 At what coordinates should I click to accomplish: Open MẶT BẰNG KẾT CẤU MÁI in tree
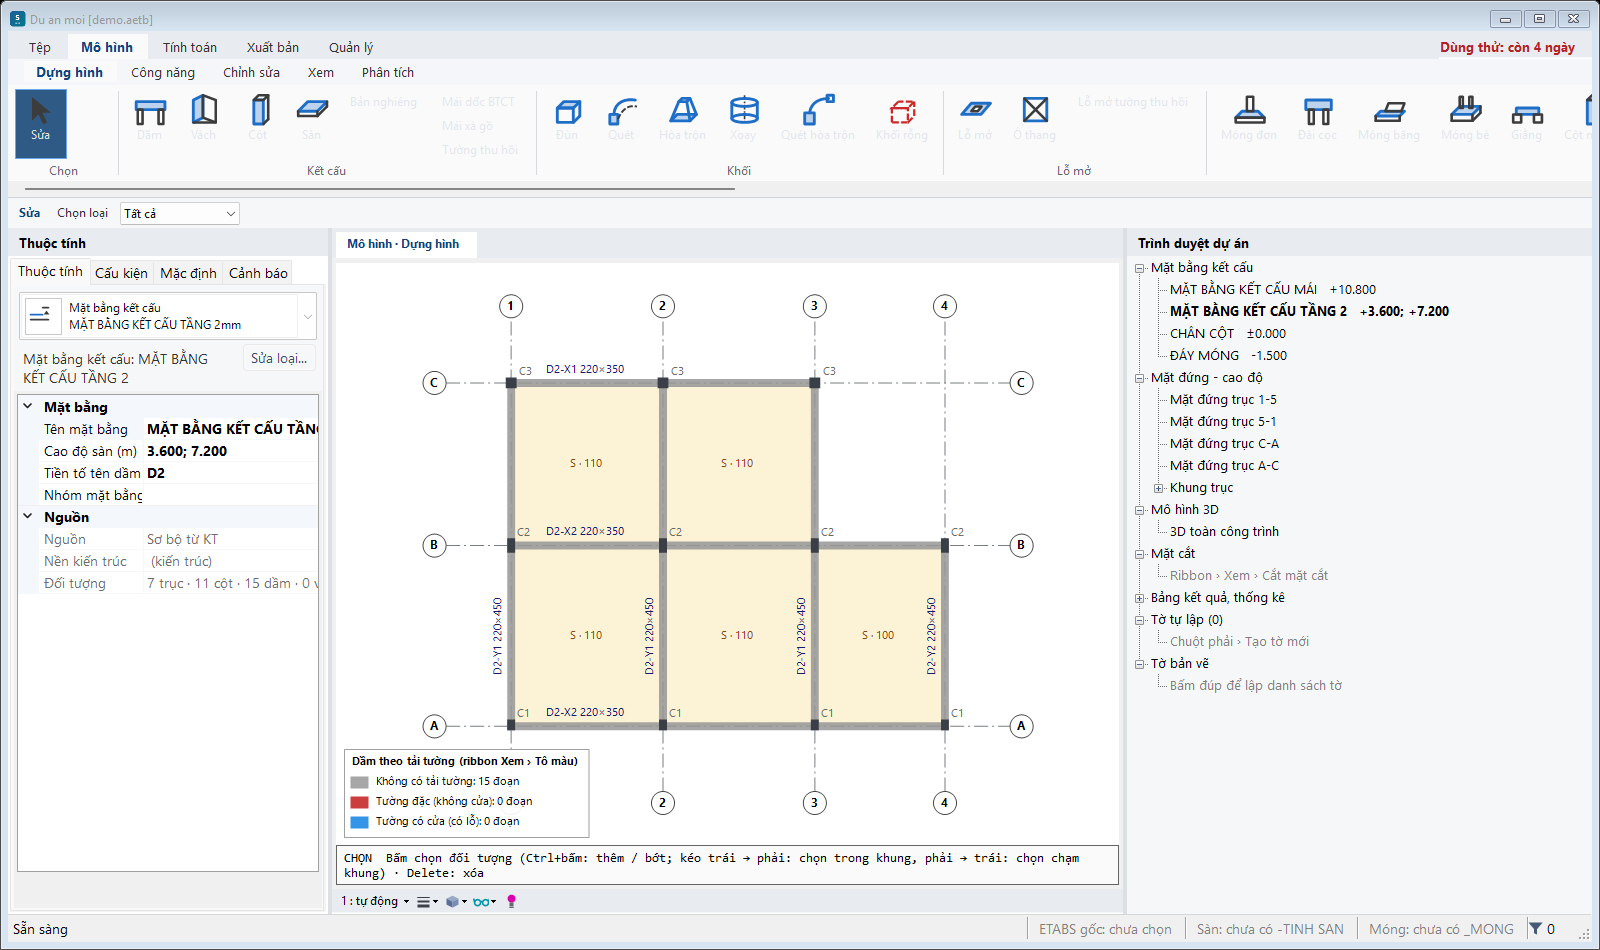click(1273, 289)
